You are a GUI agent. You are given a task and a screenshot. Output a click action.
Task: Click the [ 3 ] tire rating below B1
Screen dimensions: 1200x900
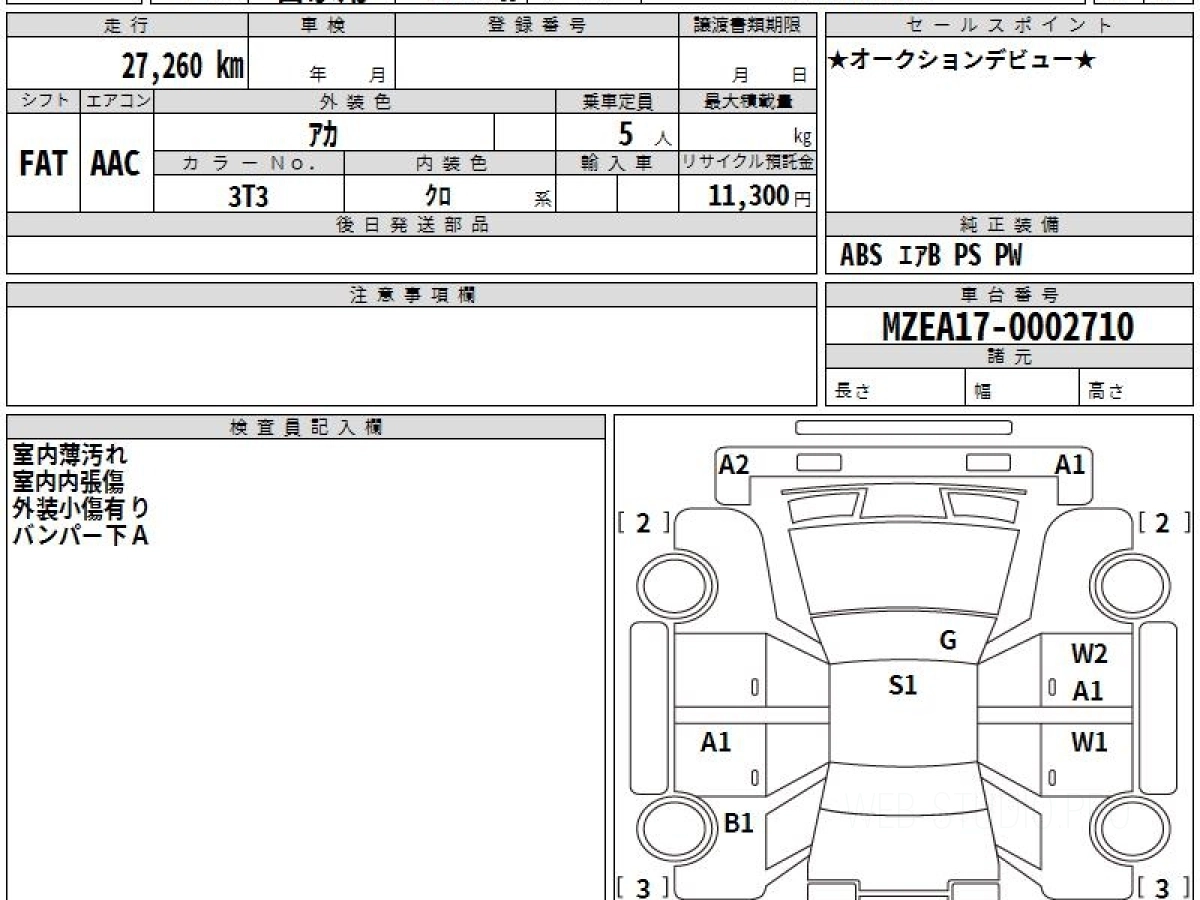tap(644, 887)
